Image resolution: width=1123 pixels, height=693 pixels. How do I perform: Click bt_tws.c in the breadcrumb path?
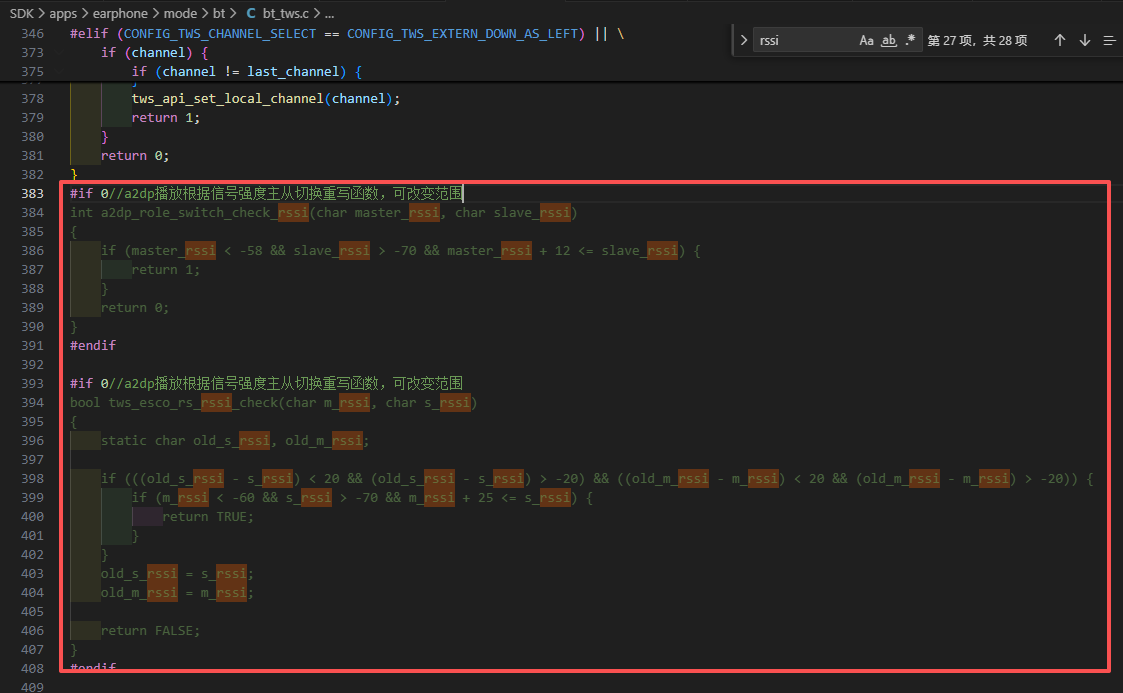(286, 13)
